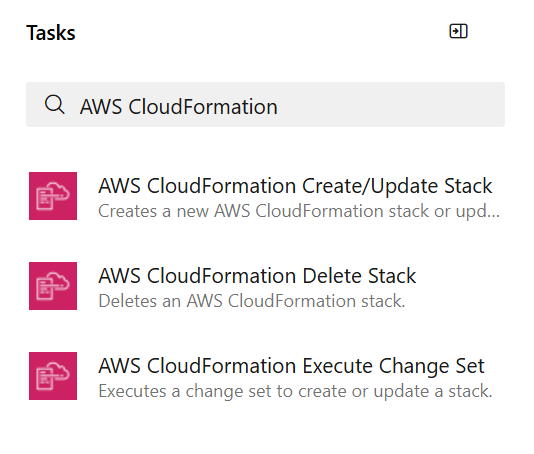Select AWS CloudFormation Create/Update Stack title
Image resolution: width=534 pixels, height=454 pixels.
tap(295, 186)
